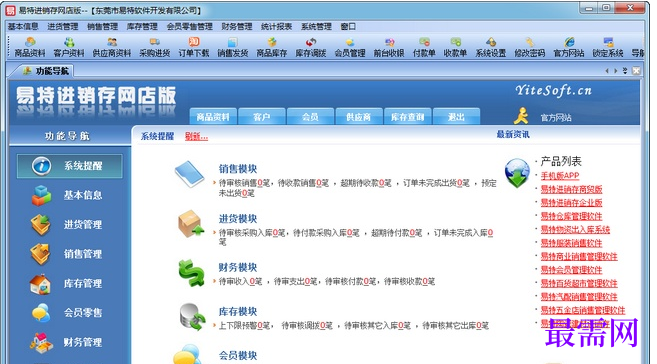Click 收款单 toolbar icon
The width and height of the screenshot is (657, 364).
455,47
